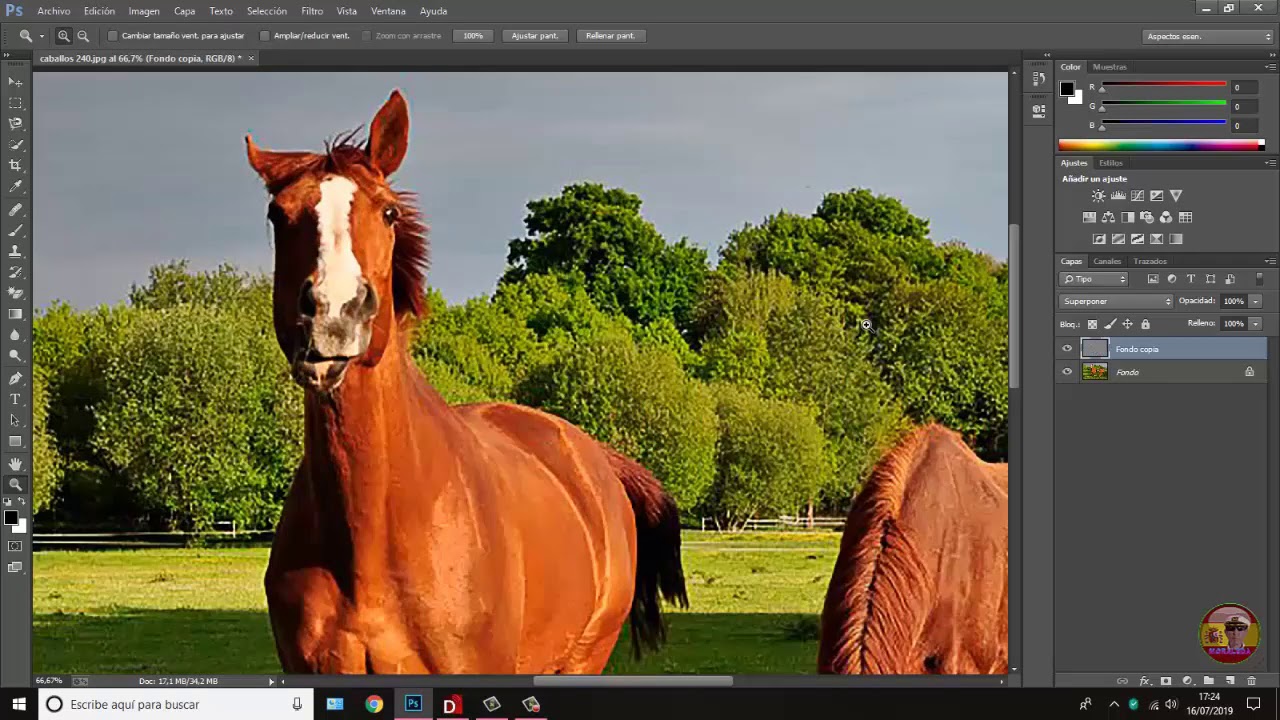
Task: Select the Clone Stamp tool
Action: click(15, 251)
